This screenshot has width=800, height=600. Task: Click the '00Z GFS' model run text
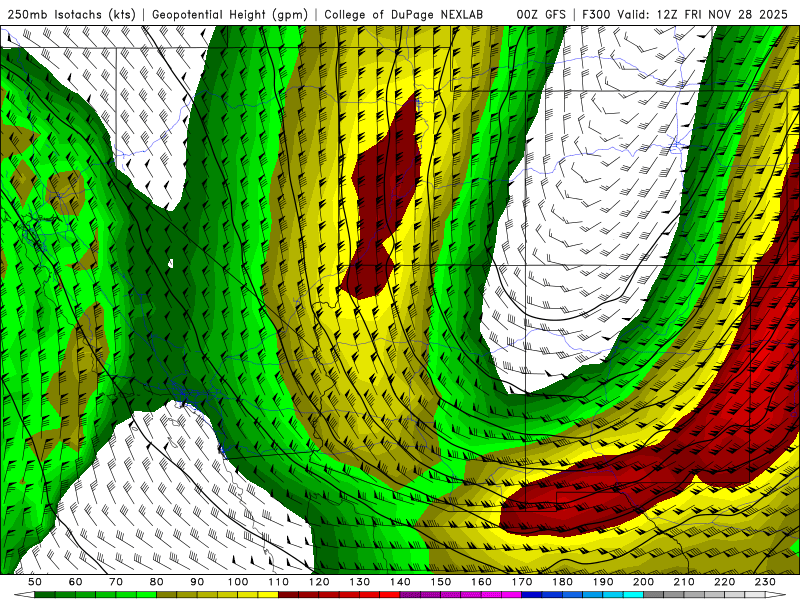[x=541, y=14]
